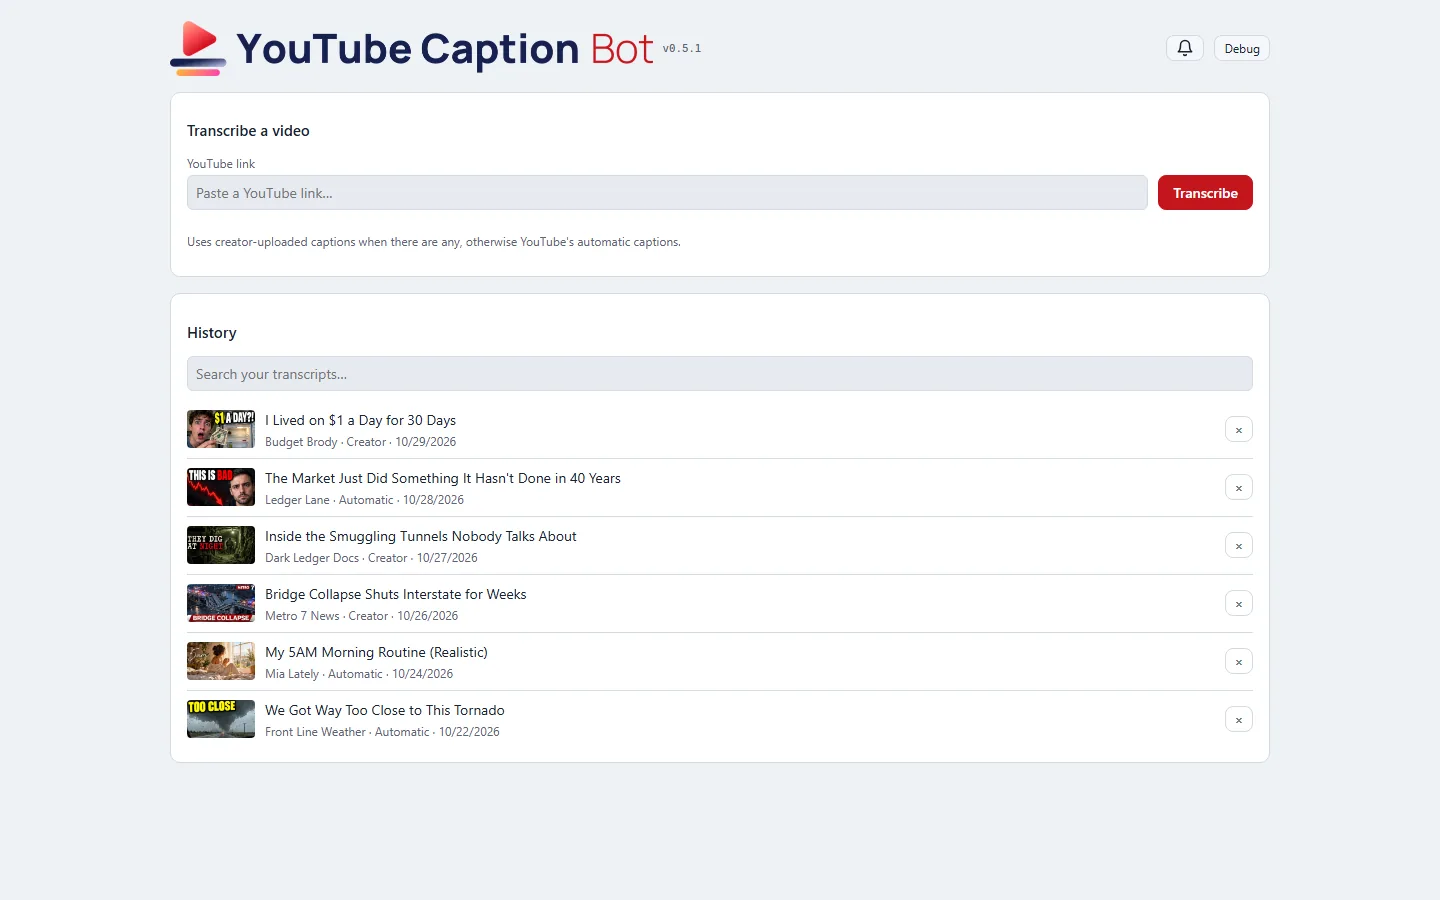Viewport: 1440px width, 900px height.
Task: Select 'My 5AM Morning Routine (Realistic)' title
Action: [376, 652]
